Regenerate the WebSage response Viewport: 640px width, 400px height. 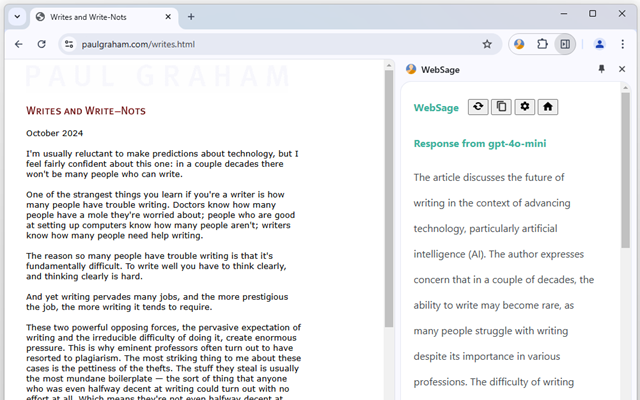[478, 107]
